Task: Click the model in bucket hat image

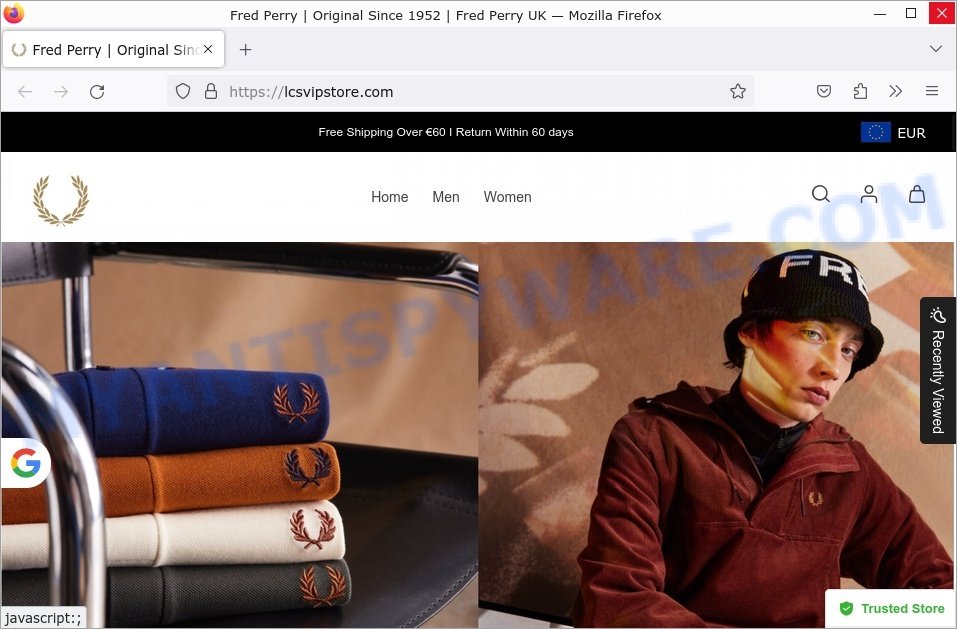Action: pyautogui.click(x=717, y=435)
